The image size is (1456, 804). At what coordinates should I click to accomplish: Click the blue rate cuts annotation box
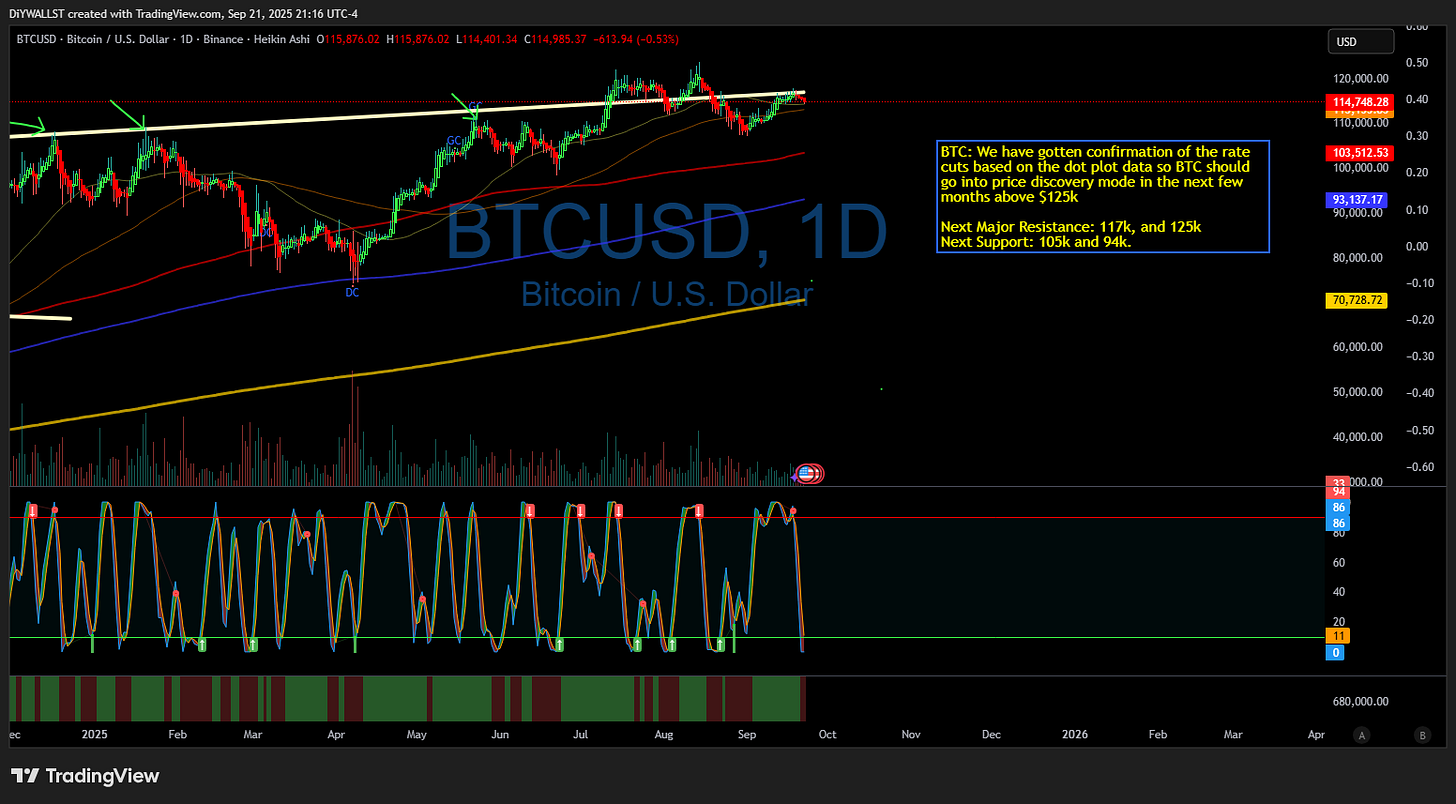pyautogui.click(x=1102, y=196)
